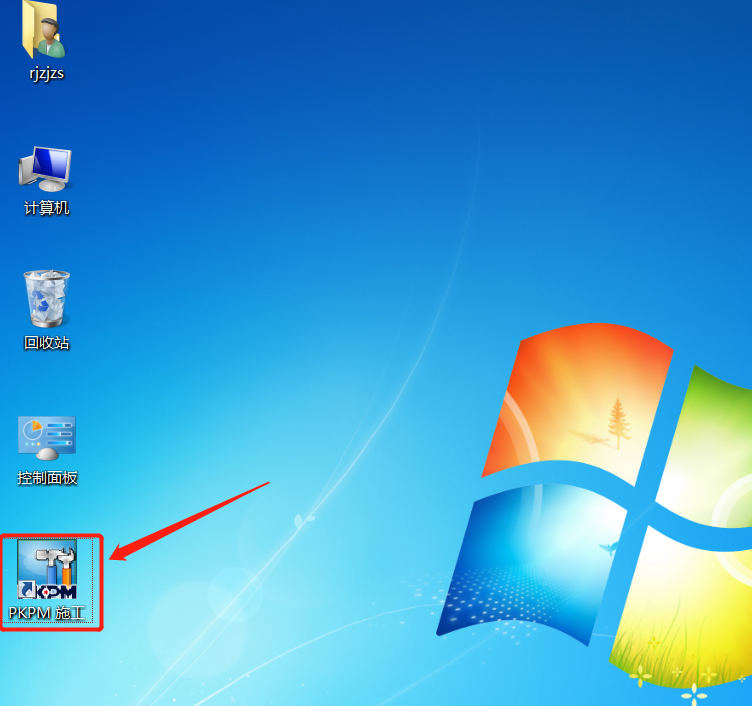Click the shortcut arrow overlay on PKPM icon
The height and width of the screenshot is (706, 752).
[x=27, y=589]
